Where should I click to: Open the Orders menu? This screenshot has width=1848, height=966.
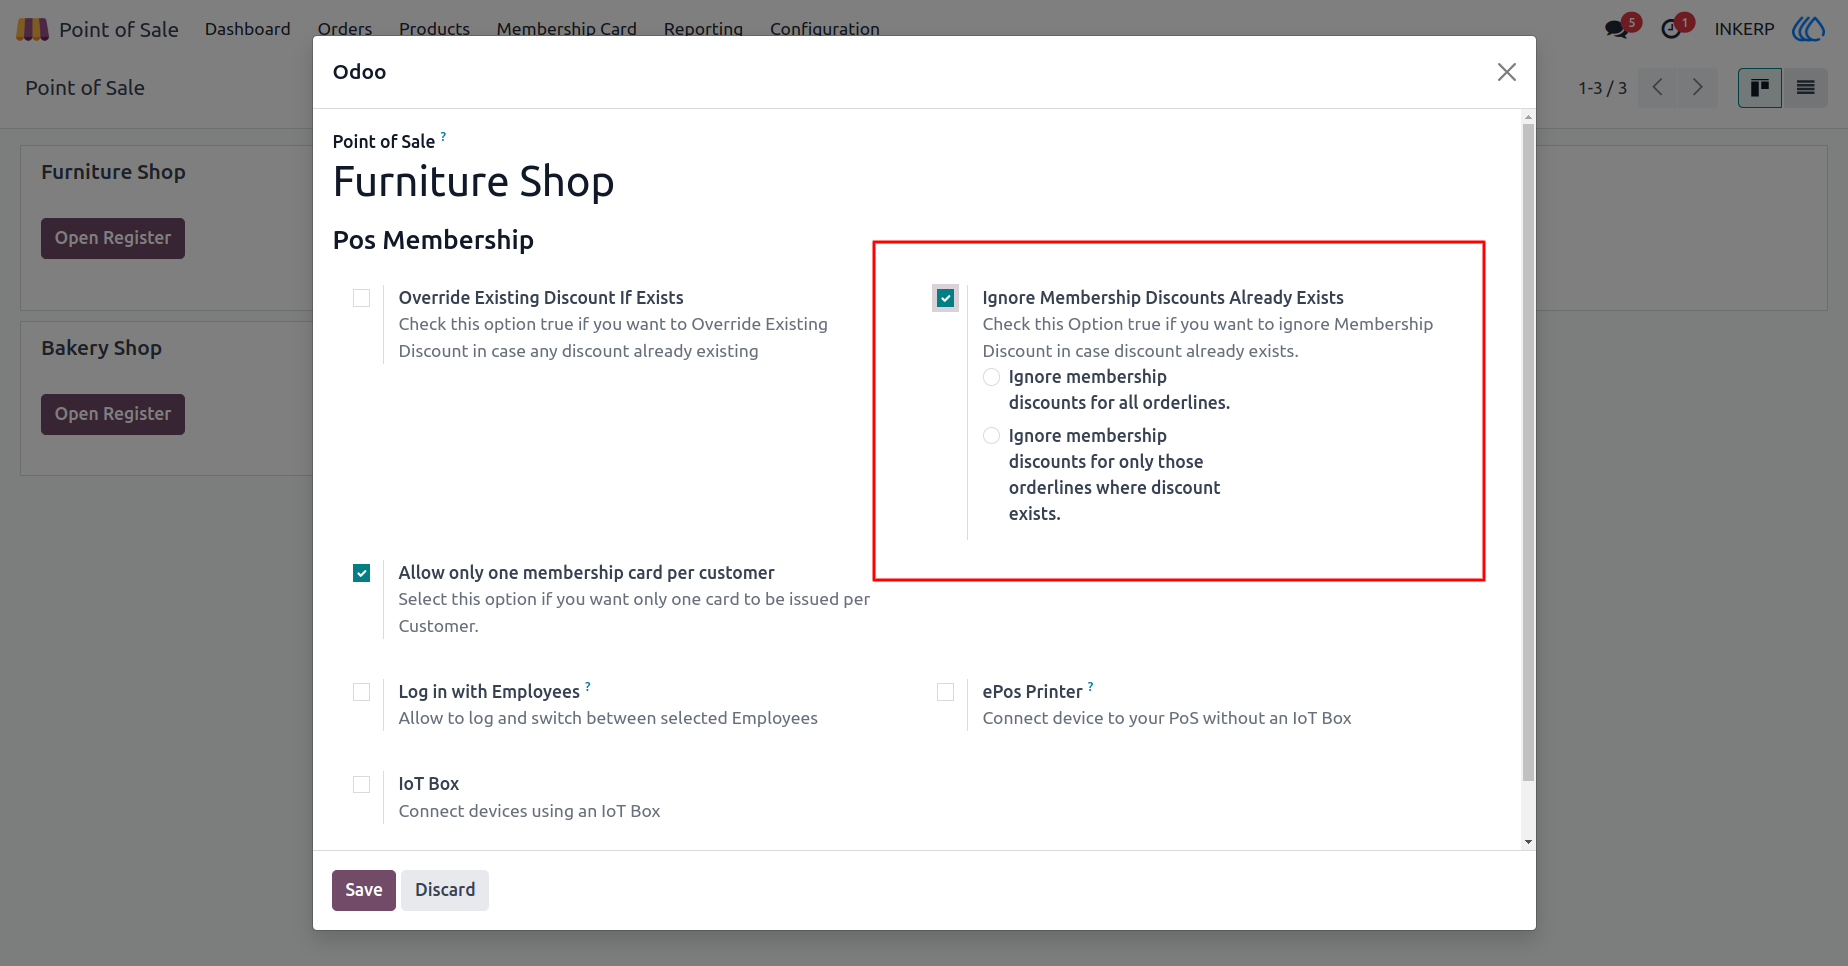click(x=345, y=29)
